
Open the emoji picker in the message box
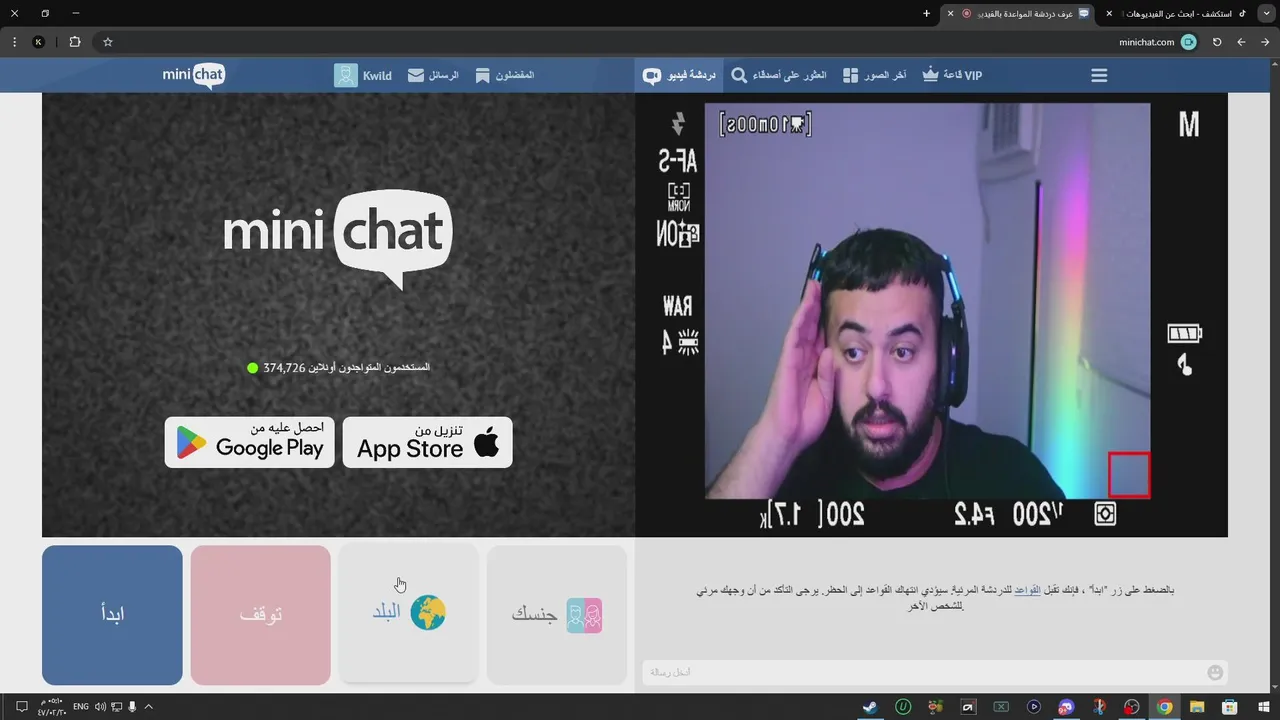(x=1215, y=672)
